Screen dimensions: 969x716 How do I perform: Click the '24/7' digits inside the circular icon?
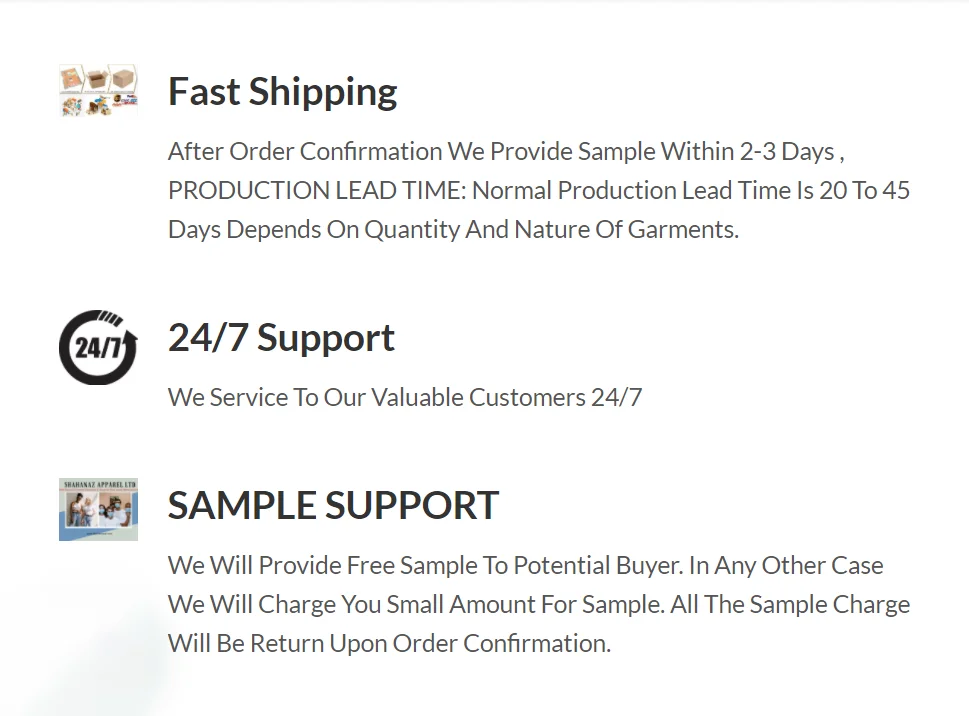tap(97, 348)
